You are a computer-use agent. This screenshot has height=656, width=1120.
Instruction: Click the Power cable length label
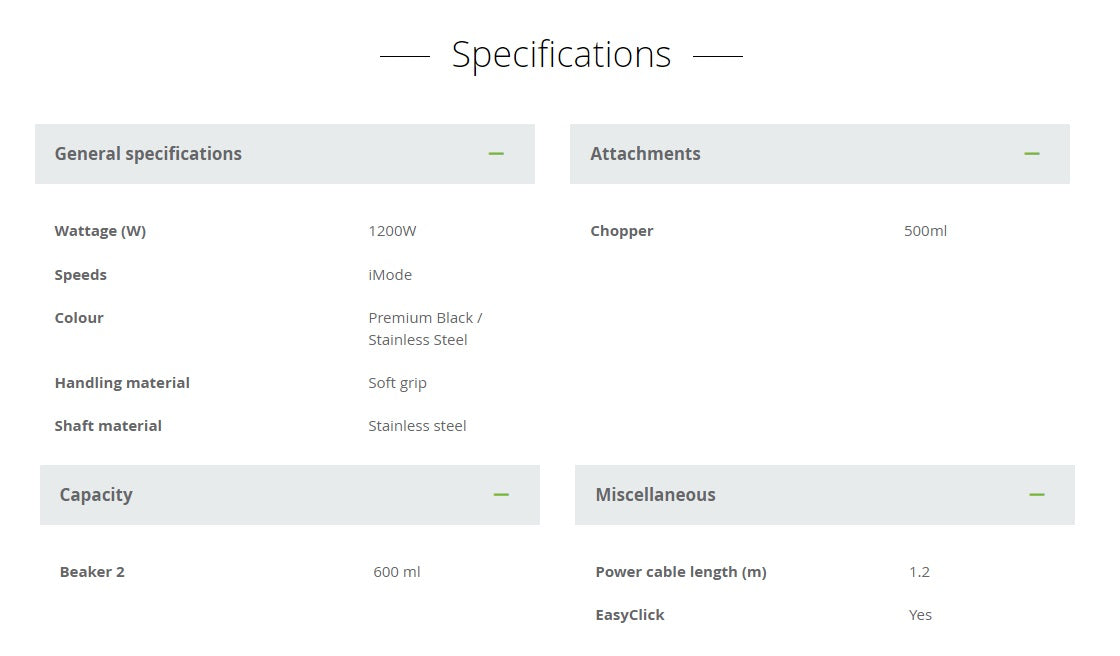(x=680, y=572)
